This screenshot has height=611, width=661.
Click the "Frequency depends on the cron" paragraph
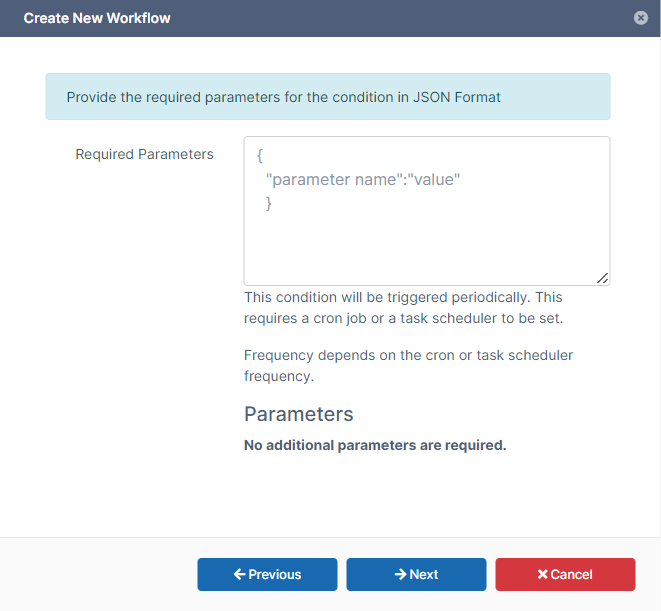(408, 365)
